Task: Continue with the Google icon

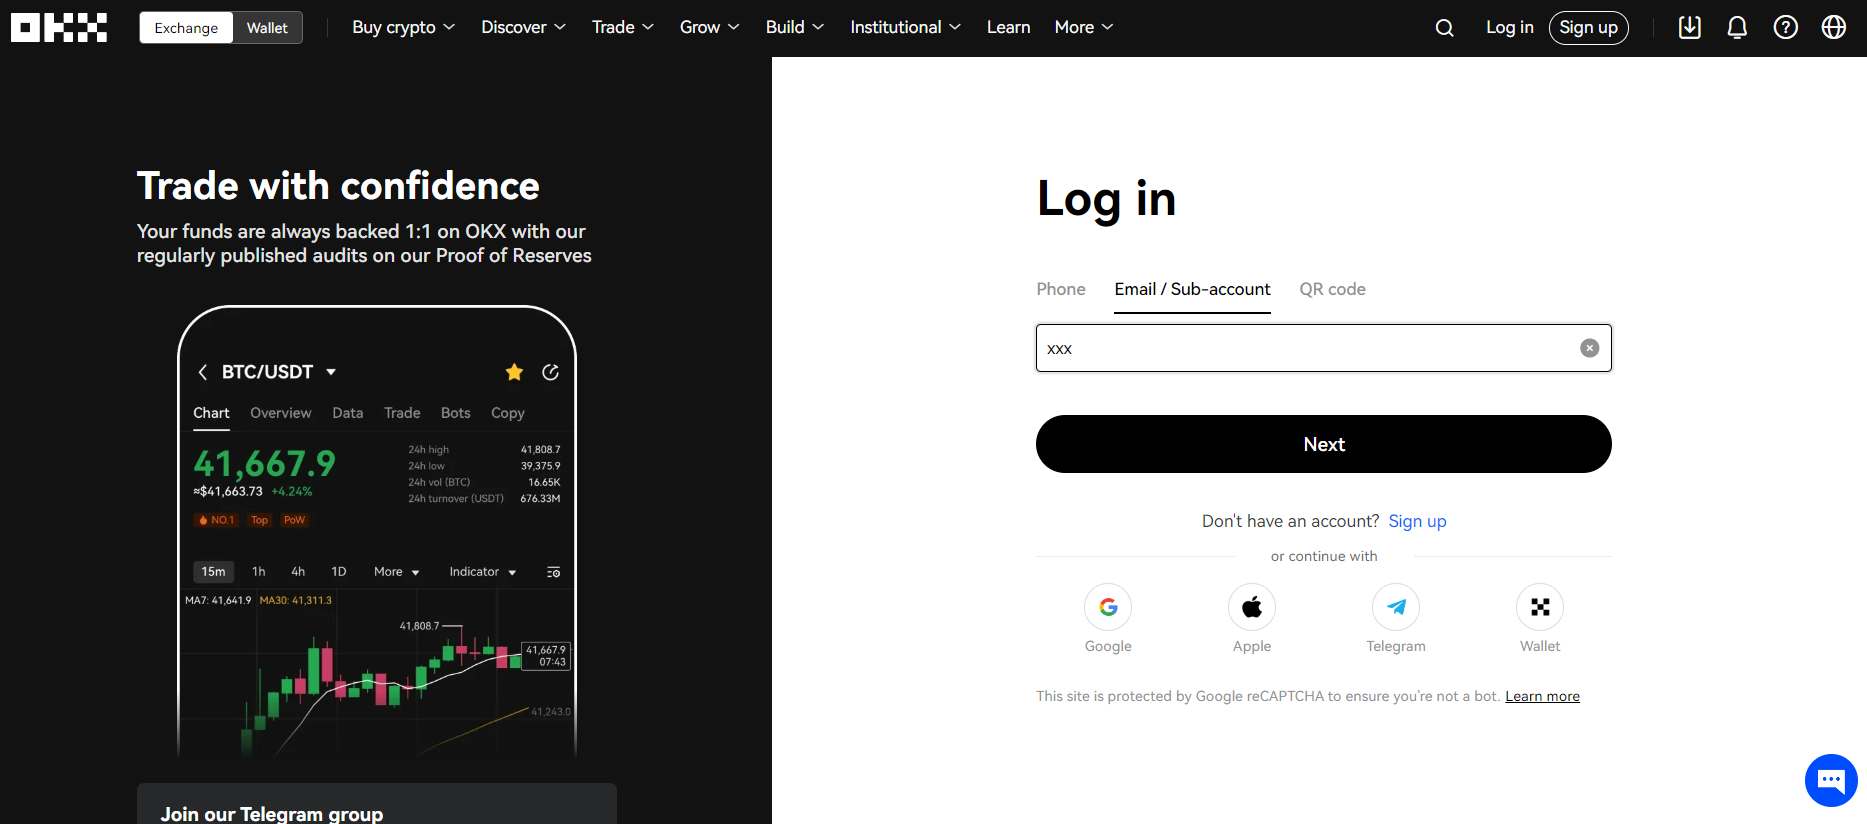Action: (x=1108, y=607)
